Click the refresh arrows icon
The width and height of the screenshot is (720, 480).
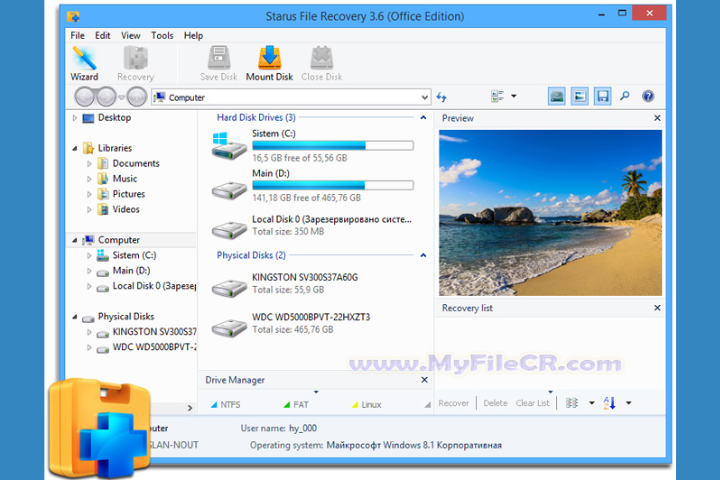click(441, 97)
